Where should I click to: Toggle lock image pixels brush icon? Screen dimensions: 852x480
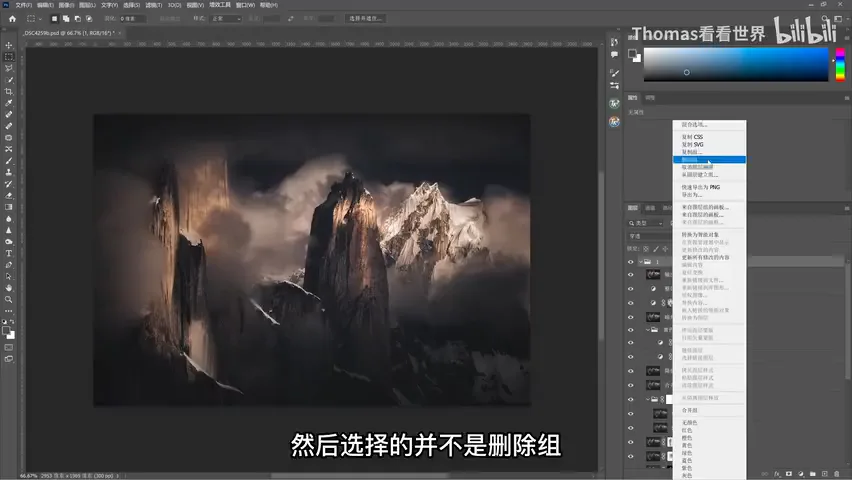[656, 249]
